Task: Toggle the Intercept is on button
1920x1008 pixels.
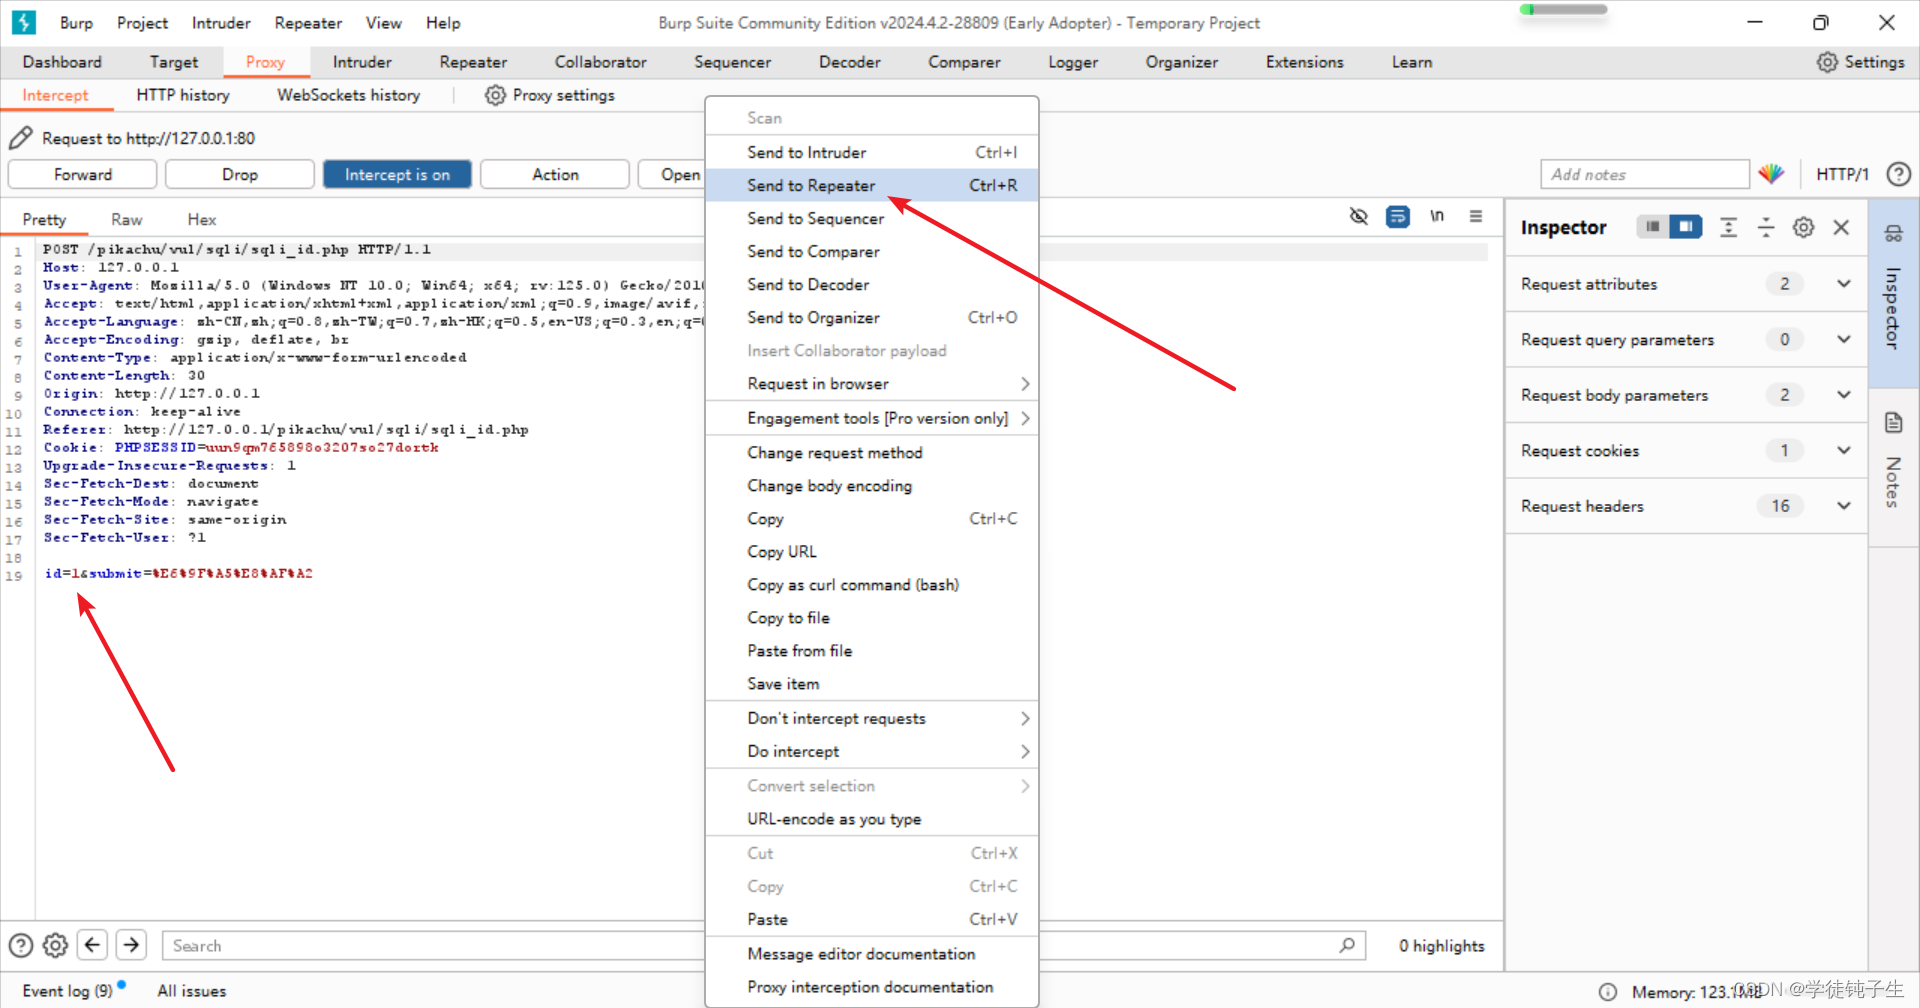Action: point(397,174)
